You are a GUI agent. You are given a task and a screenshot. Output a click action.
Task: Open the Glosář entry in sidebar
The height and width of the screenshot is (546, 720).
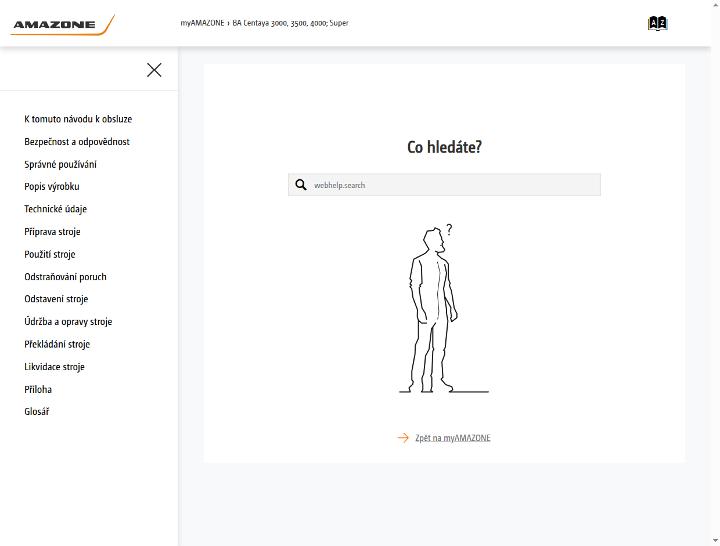(37, 411)
